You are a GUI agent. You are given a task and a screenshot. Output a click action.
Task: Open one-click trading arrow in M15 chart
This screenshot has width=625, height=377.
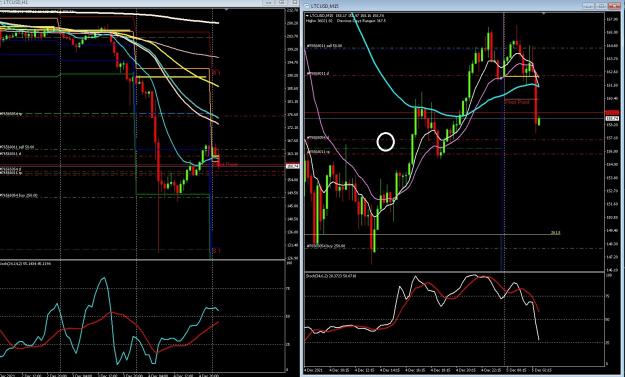pyautogui.click(x=307, y=16)
